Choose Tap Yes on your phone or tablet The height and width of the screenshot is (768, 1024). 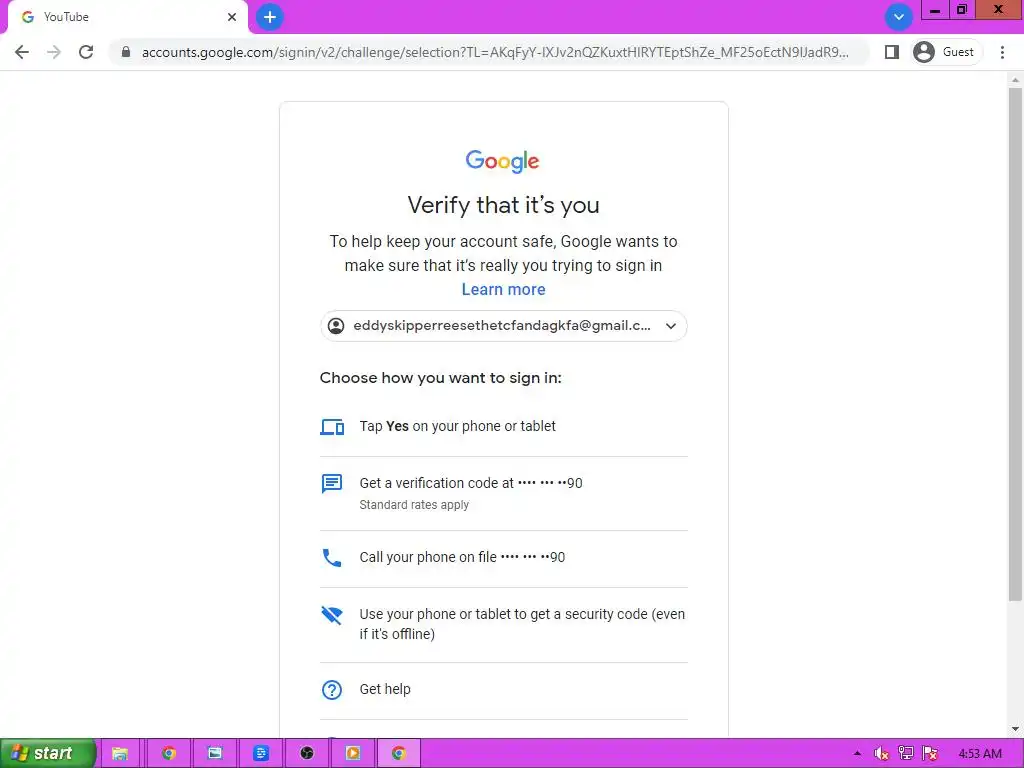(504, 426)
